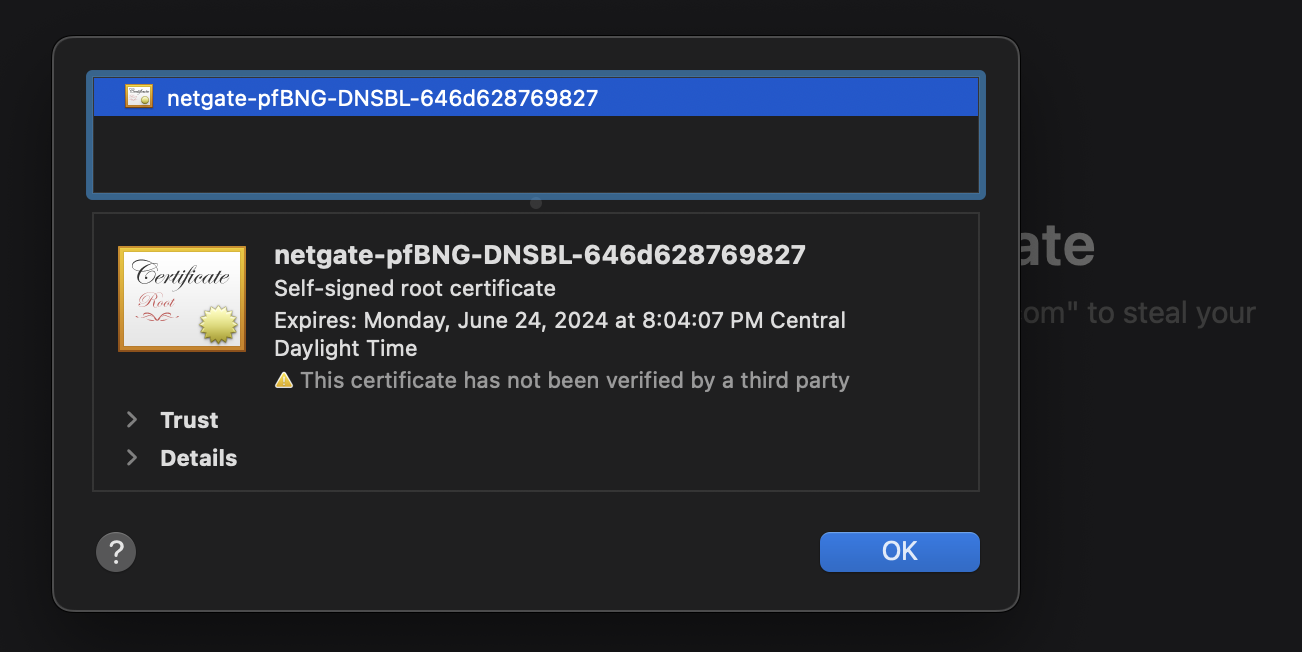
Task: Expand the Details section chevron
Action: click(x=132, y=458)
